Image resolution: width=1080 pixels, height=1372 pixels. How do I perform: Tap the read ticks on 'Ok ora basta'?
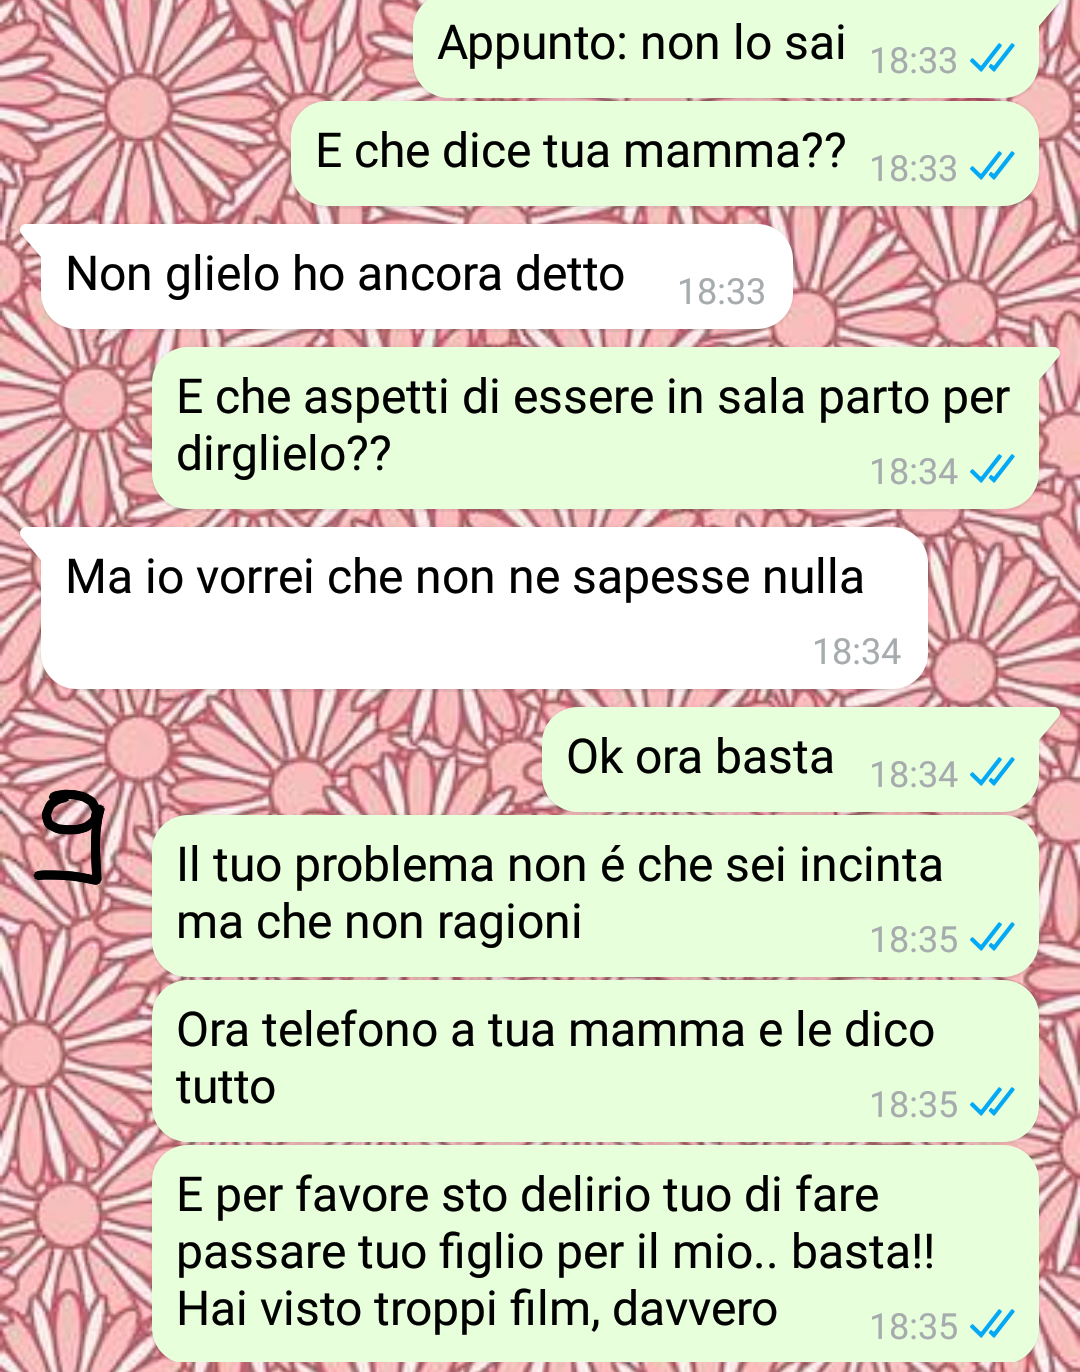(992, 773)
